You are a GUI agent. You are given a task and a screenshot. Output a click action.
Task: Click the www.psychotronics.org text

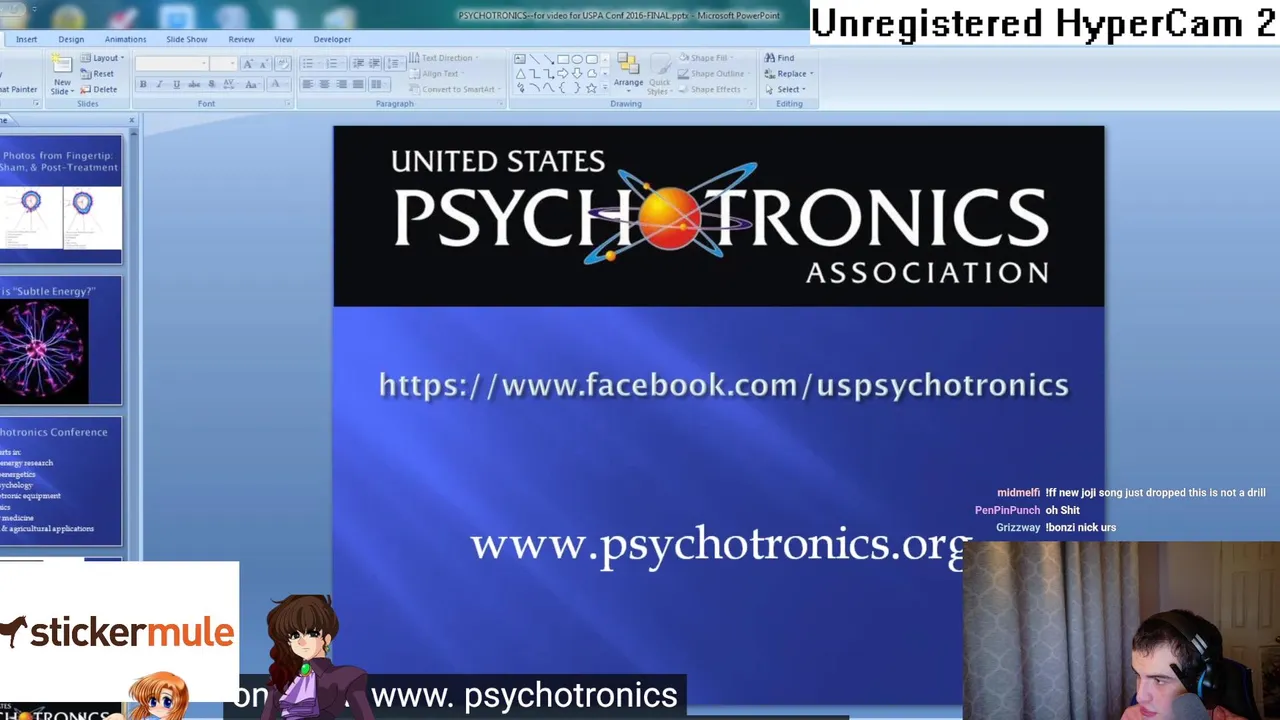point(720,545)
